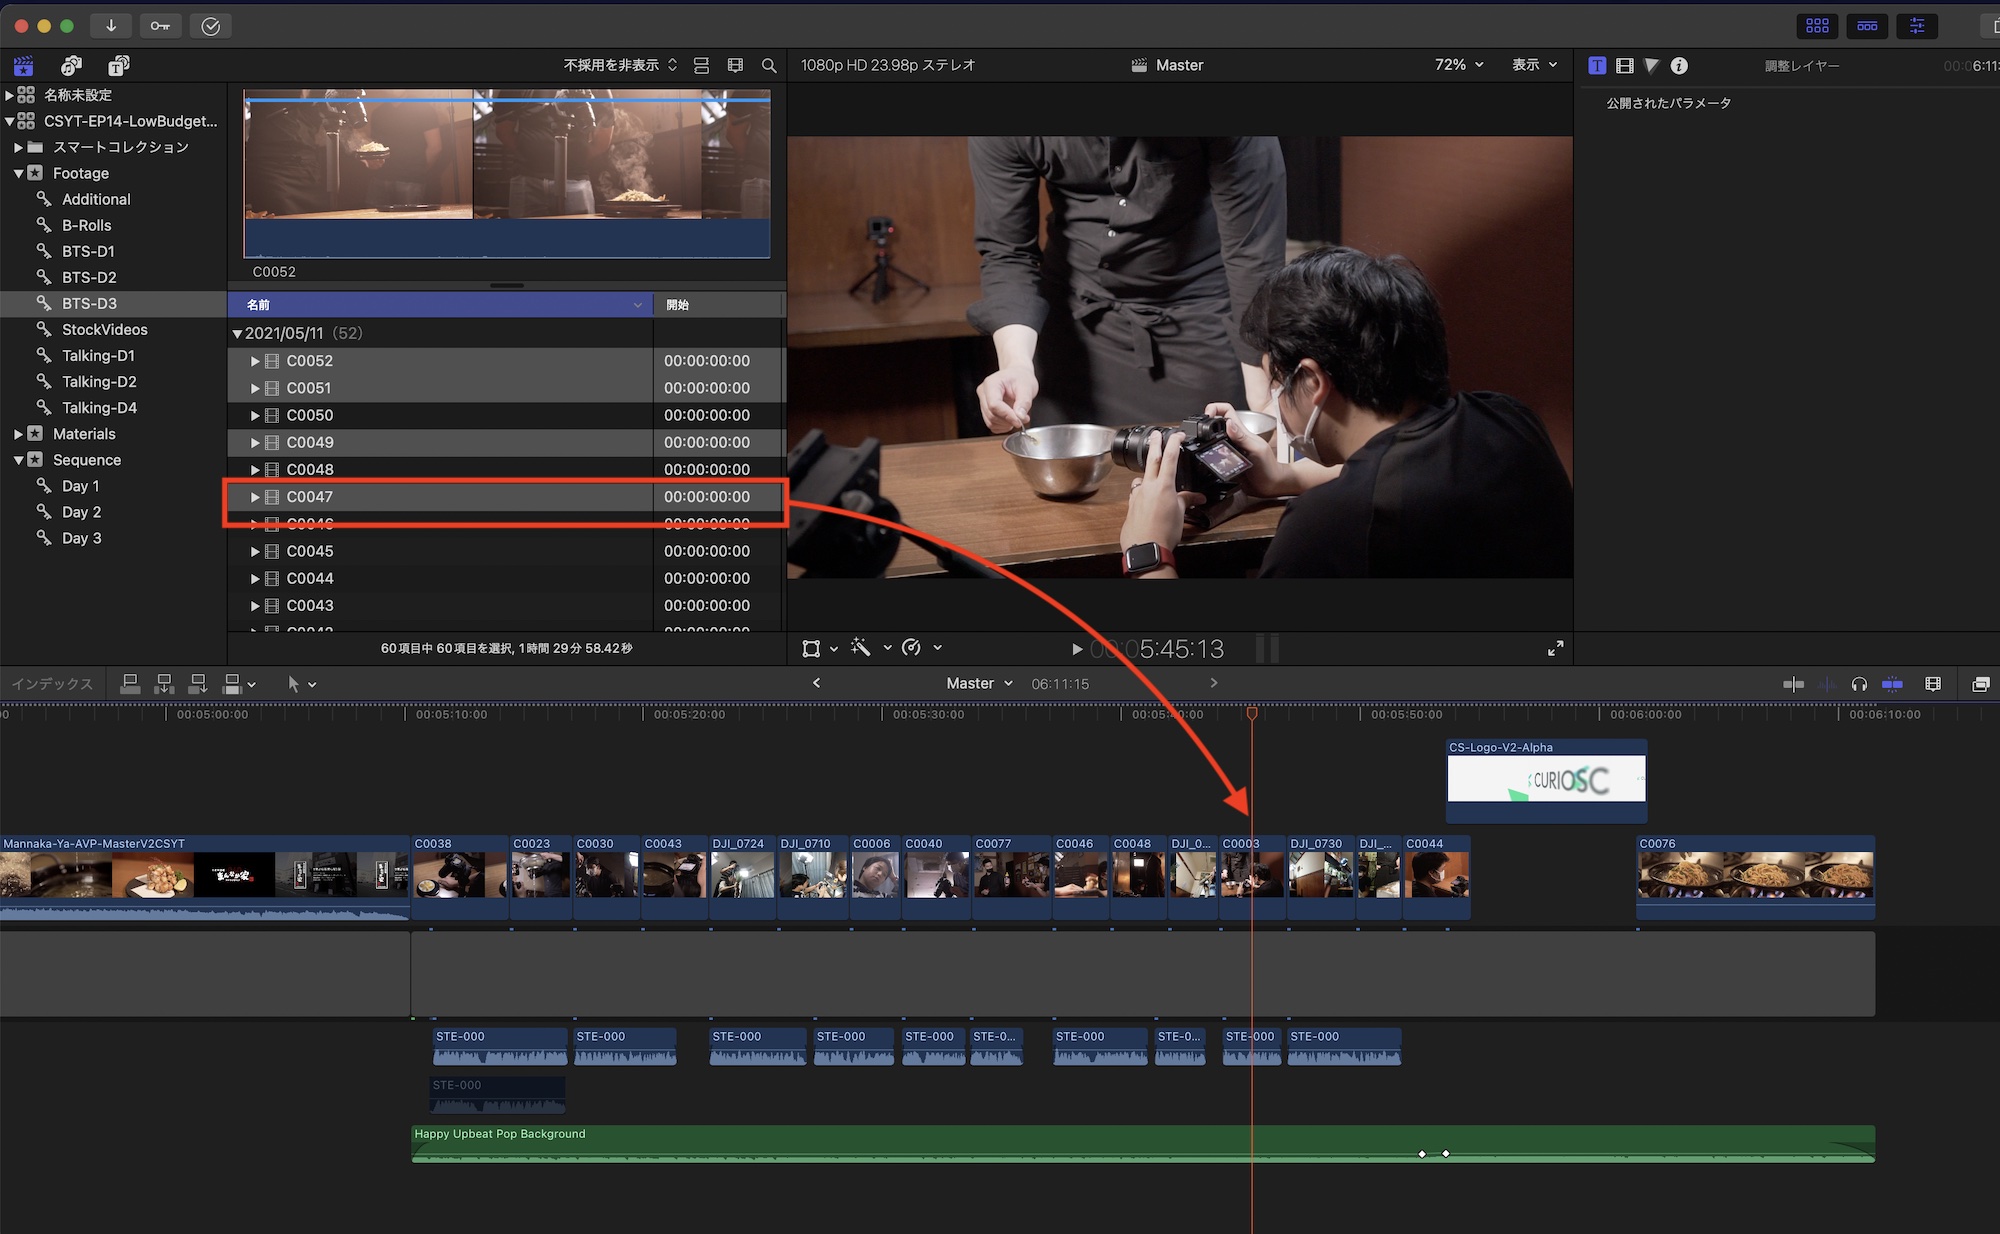Show the info inspector icon
The width and height of the screenshot is (2000, 1234).
pyautogui.click(x=1679, y=66)
